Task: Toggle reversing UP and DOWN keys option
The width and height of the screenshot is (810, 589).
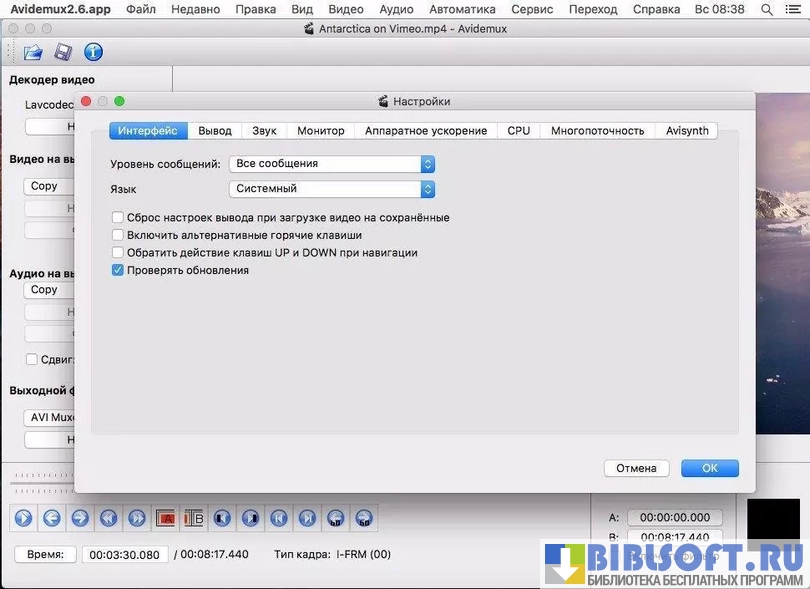Action: 118,253
